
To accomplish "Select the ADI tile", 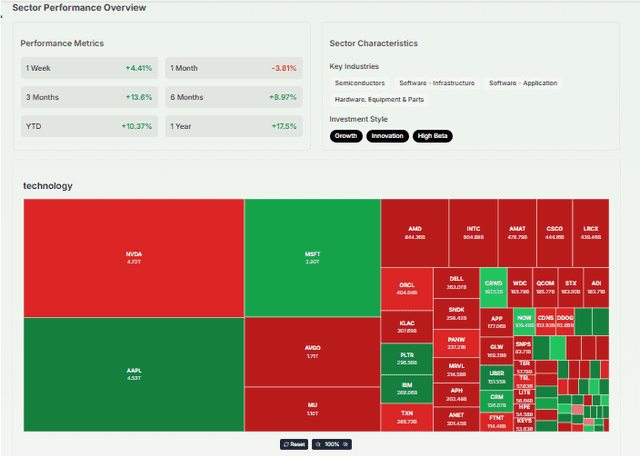I will 596,287.
